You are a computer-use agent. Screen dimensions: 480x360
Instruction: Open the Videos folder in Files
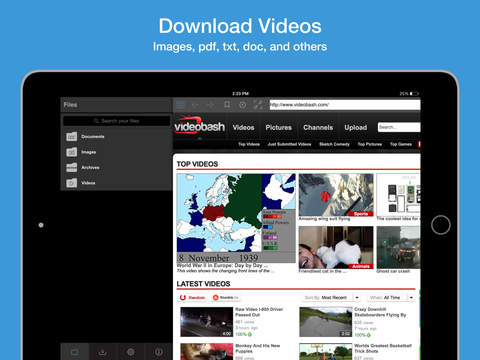click(116, 183)
